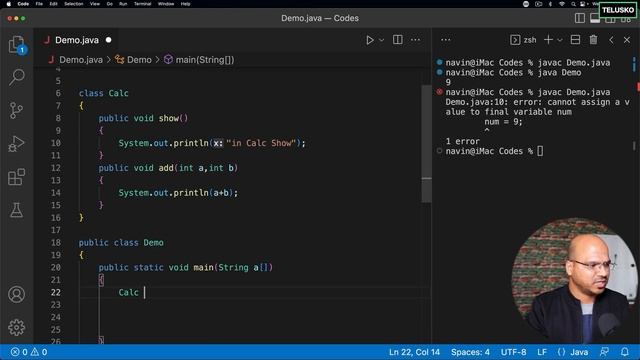Open the Source Control view

(17, 110)
